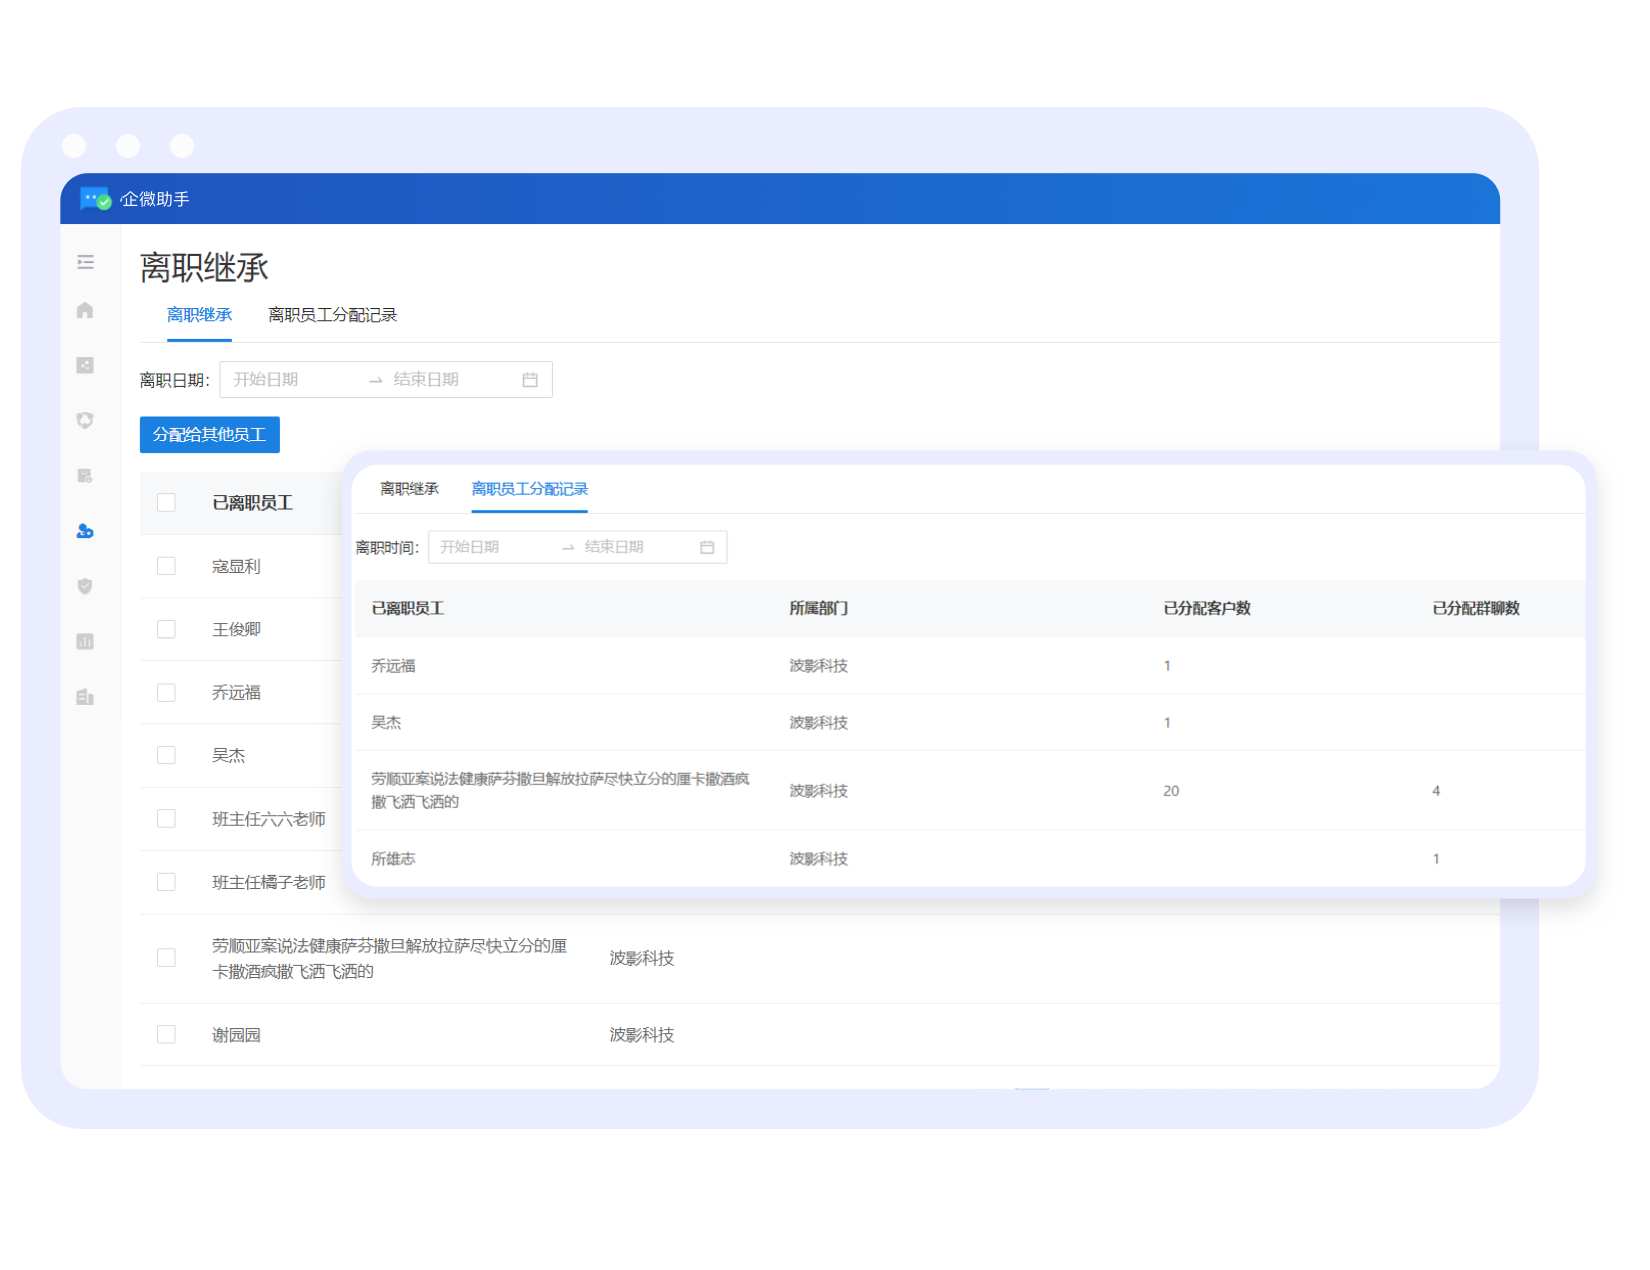Click the value 20 in 已分配客户数 column
This screenshot has width=1650, height=1270.
pyautogui.click(x=1171, y=791)
